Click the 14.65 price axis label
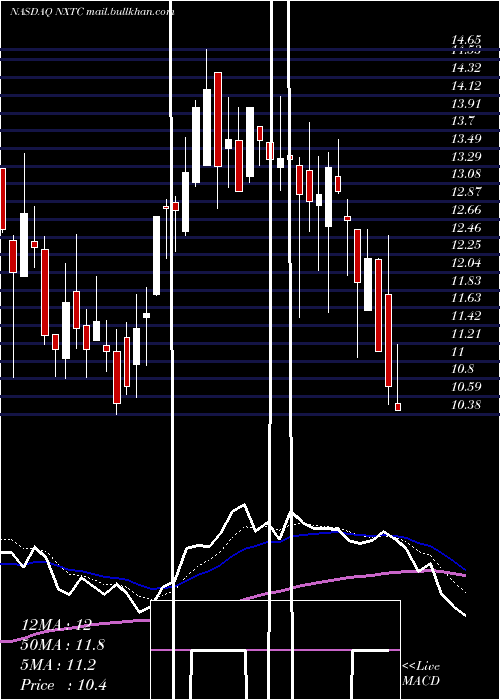The height and width of the screenshot is (700, 500). 466,41
